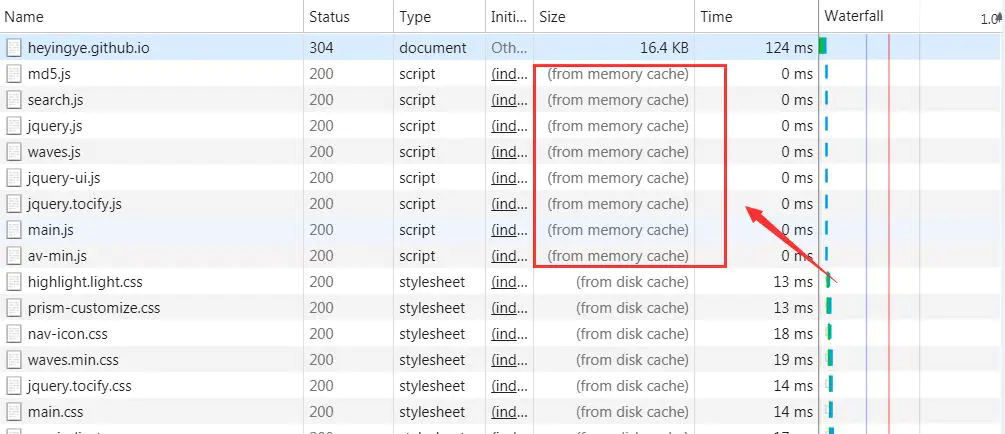Click the file icon beside search.js
This screenshot has height=434, width=1005.
point(14,100)
